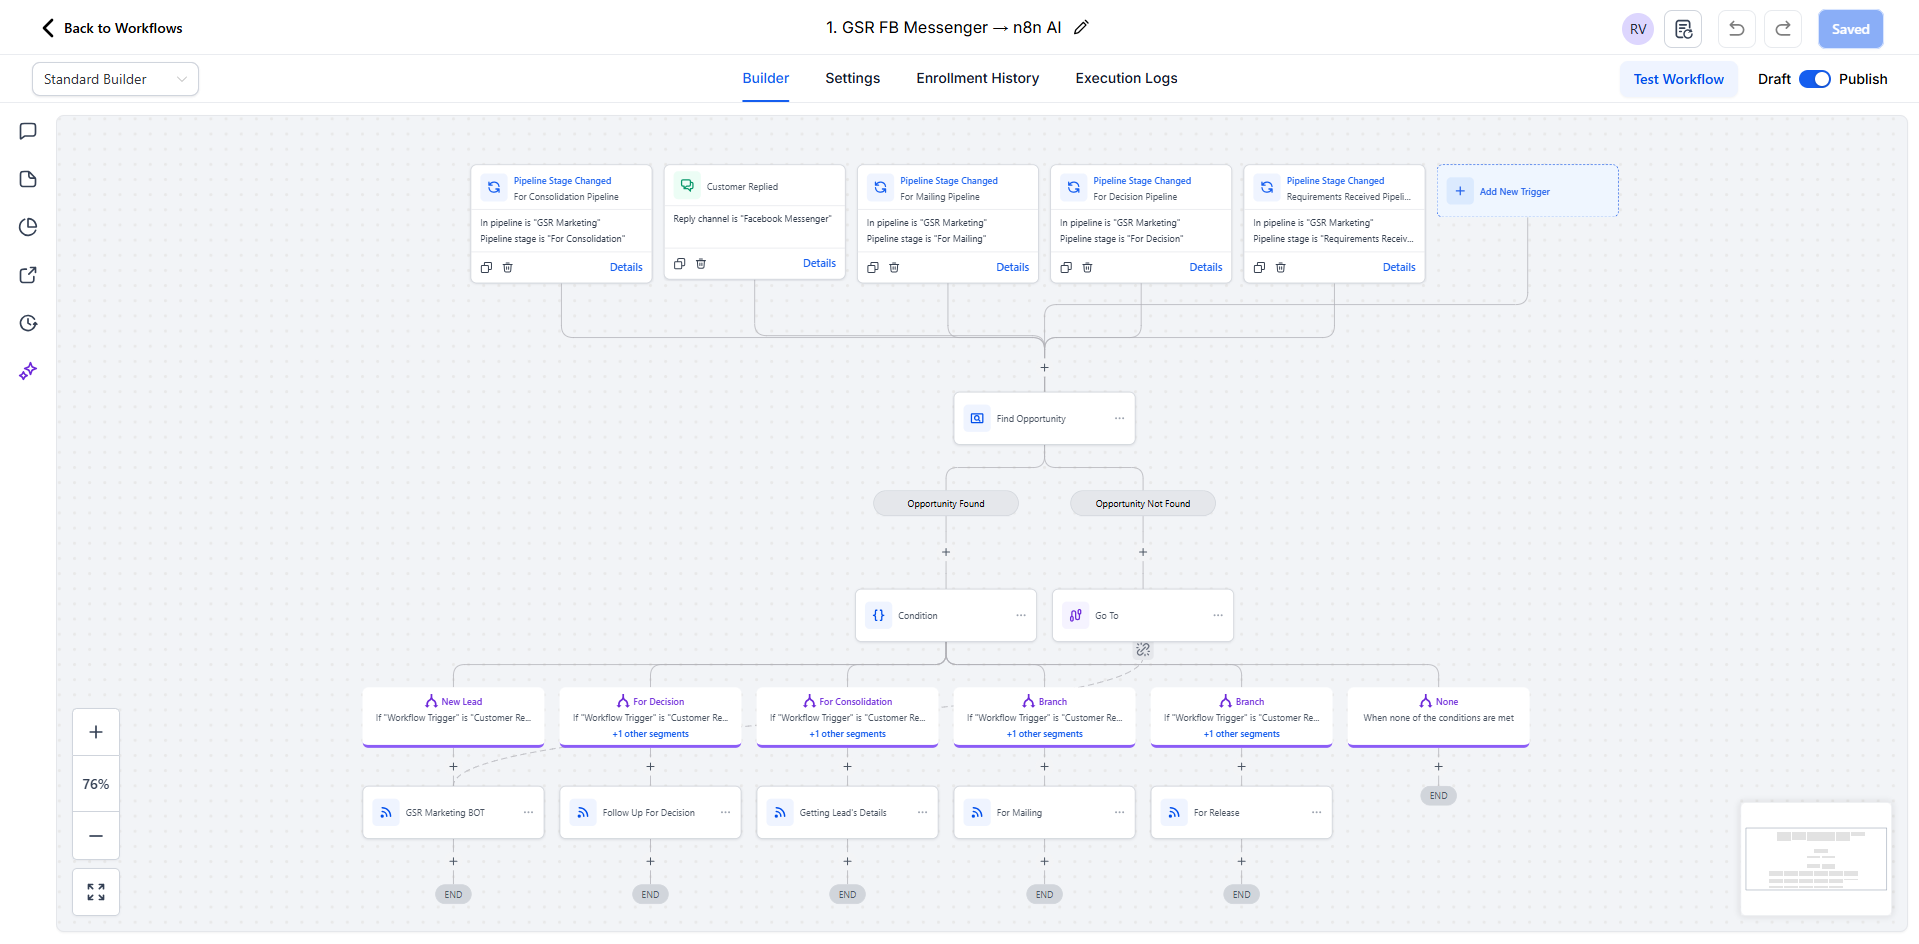This screenshot has height=944, width=1919.
Task: Click the Go To node icon
Action: coord(1075,615)
